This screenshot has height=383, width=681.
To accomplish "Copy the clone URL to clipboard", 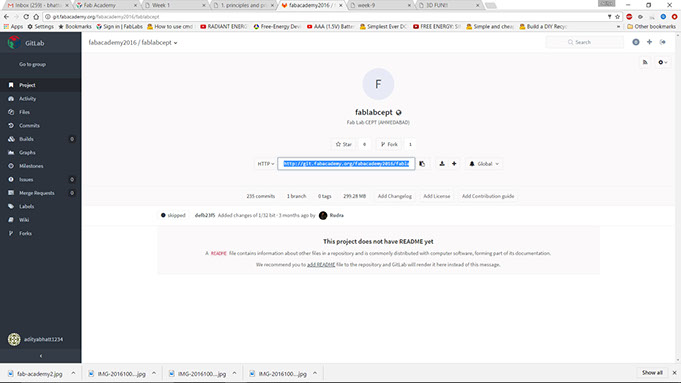I will (422, 164).
